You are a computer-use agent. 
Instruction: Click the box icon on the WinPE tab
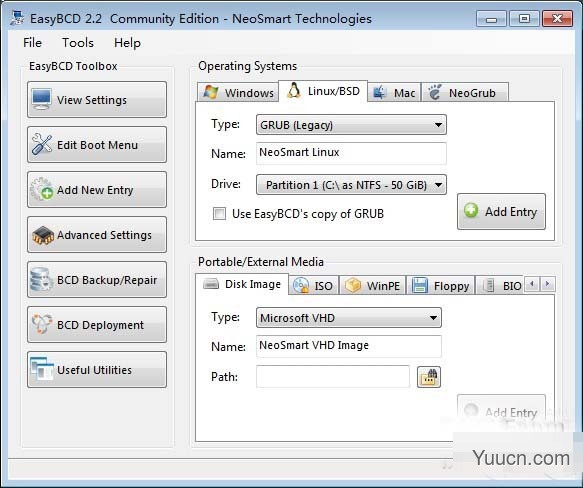[x=352, y=285]
